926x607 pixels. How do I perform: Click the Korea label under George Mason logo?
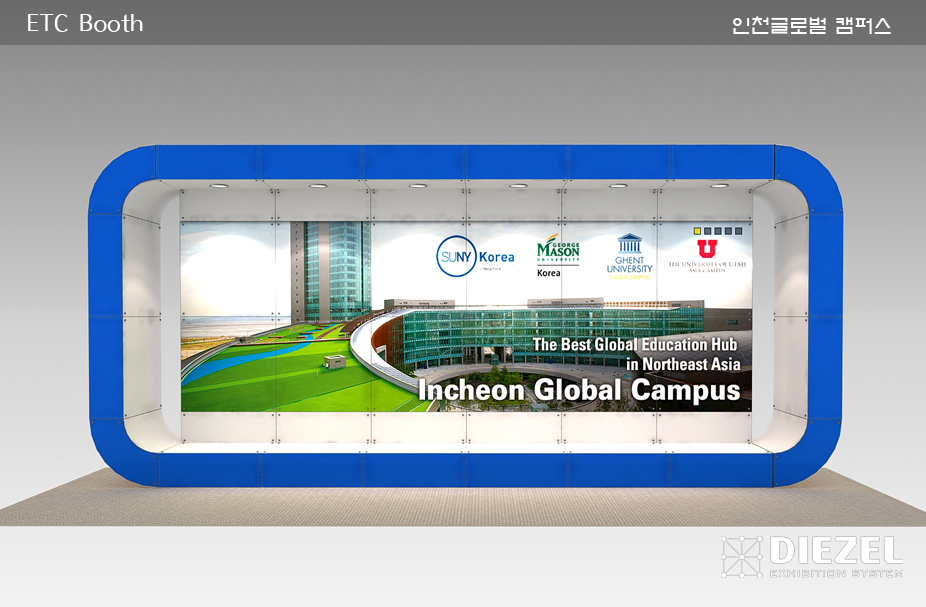[x=549, y=272]
